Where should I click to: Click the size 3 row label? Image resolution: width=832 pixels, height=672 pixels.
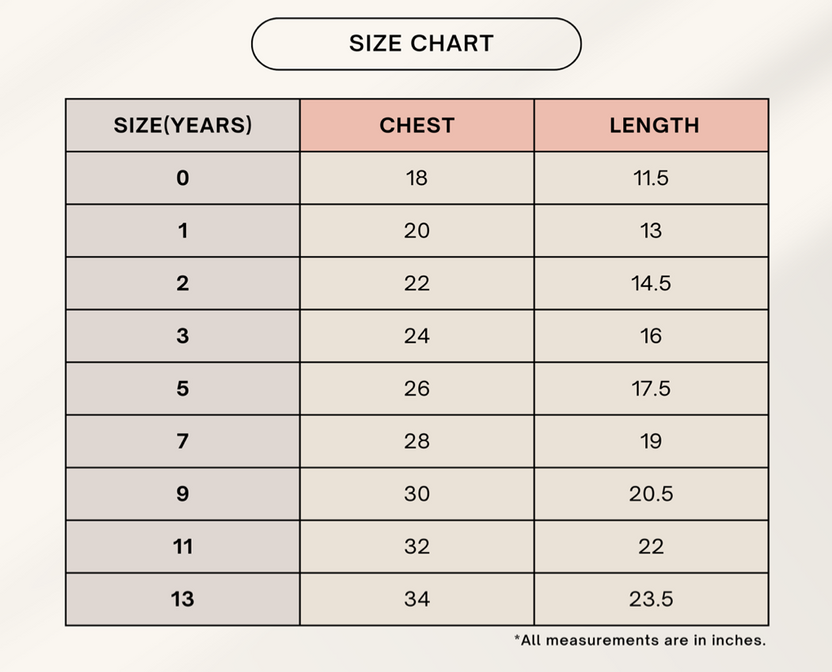183,336
